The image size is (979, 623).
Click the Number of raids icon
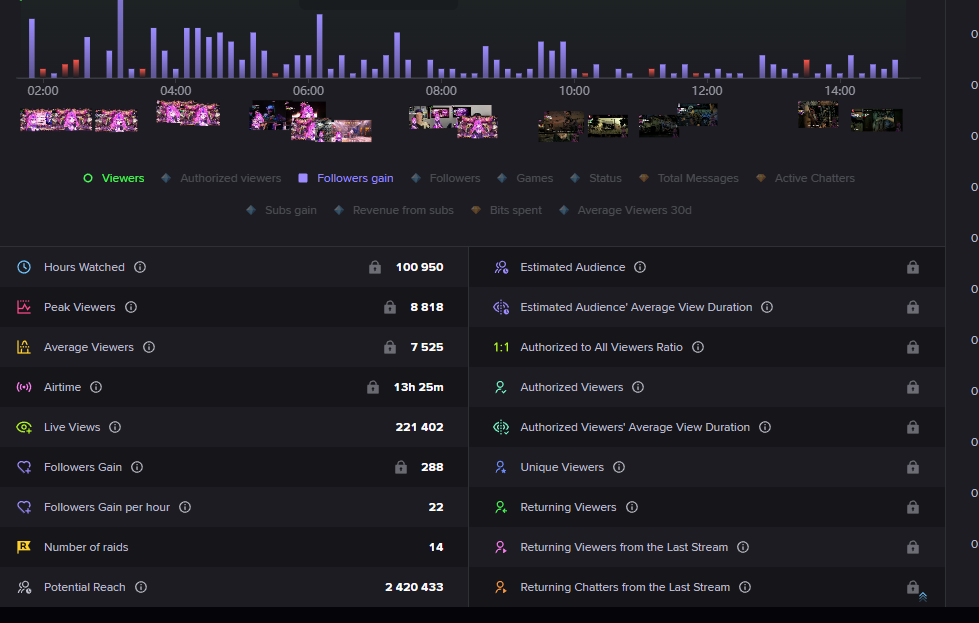(x=24, y=547)
